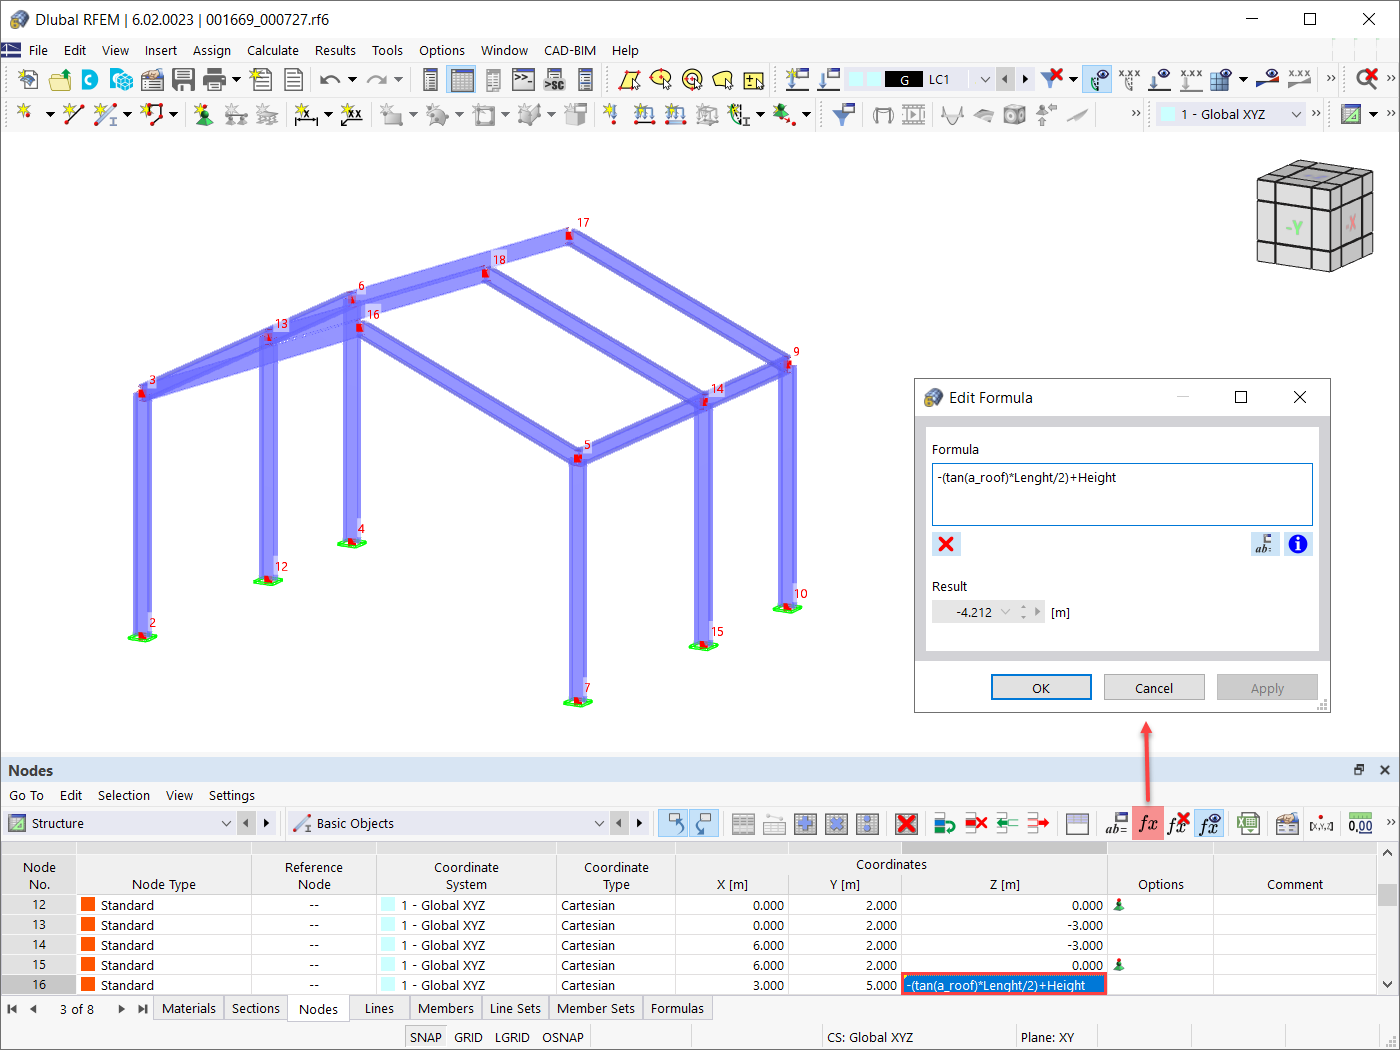The image size is (1400, 1050).
Task: Redo the last undone action
Action: pyautogui.click(x=376, y=79)
